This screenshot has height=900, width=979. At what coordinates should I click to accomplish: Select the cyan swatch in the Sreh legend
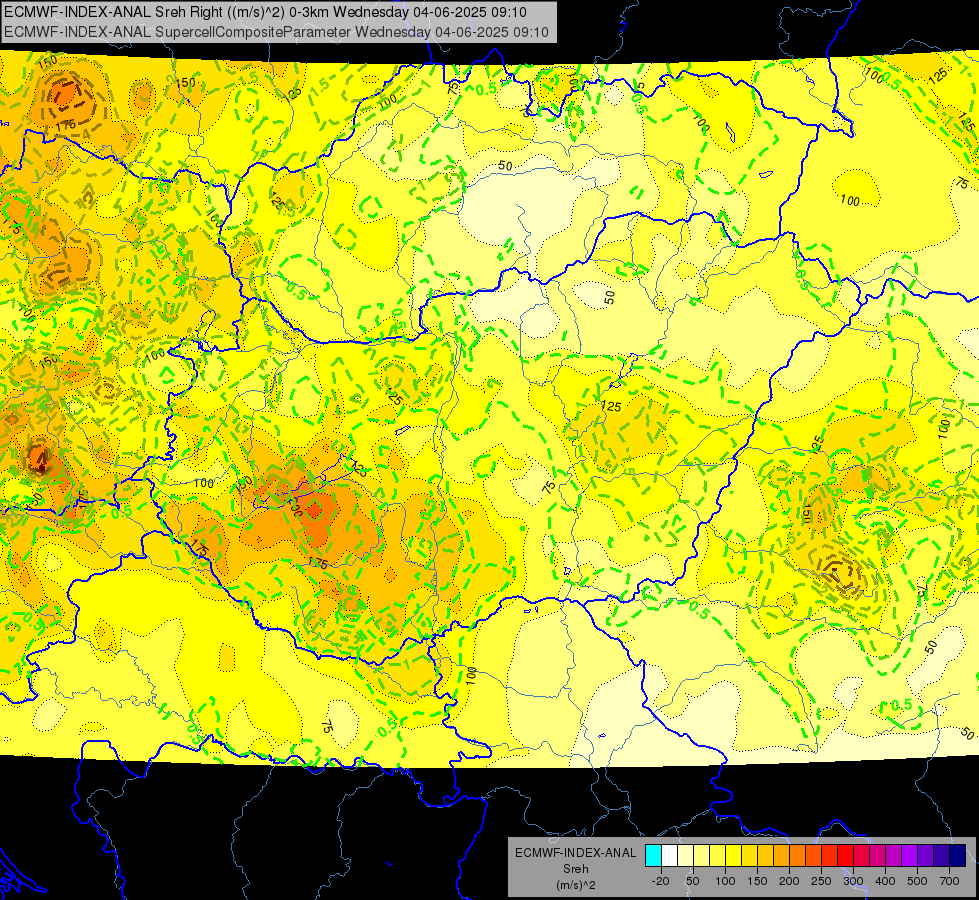[x=654, y=855]
